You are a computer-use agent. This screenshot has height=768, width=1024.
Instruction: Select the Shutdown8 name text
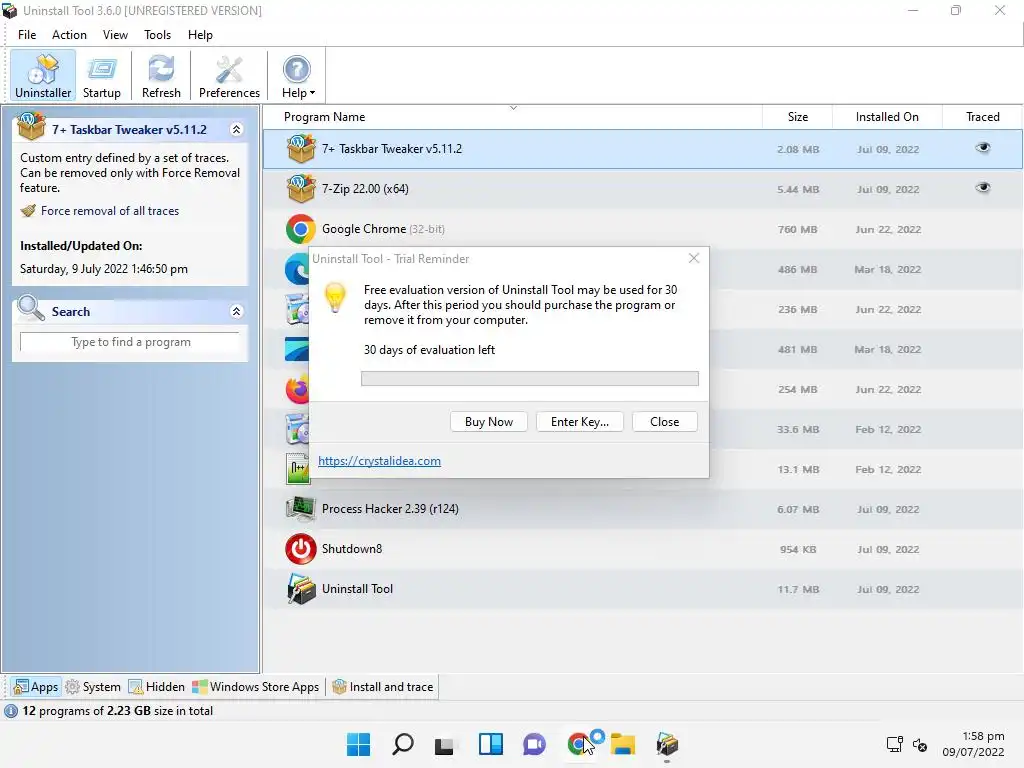pyautogui.click(x=351, y=549)
